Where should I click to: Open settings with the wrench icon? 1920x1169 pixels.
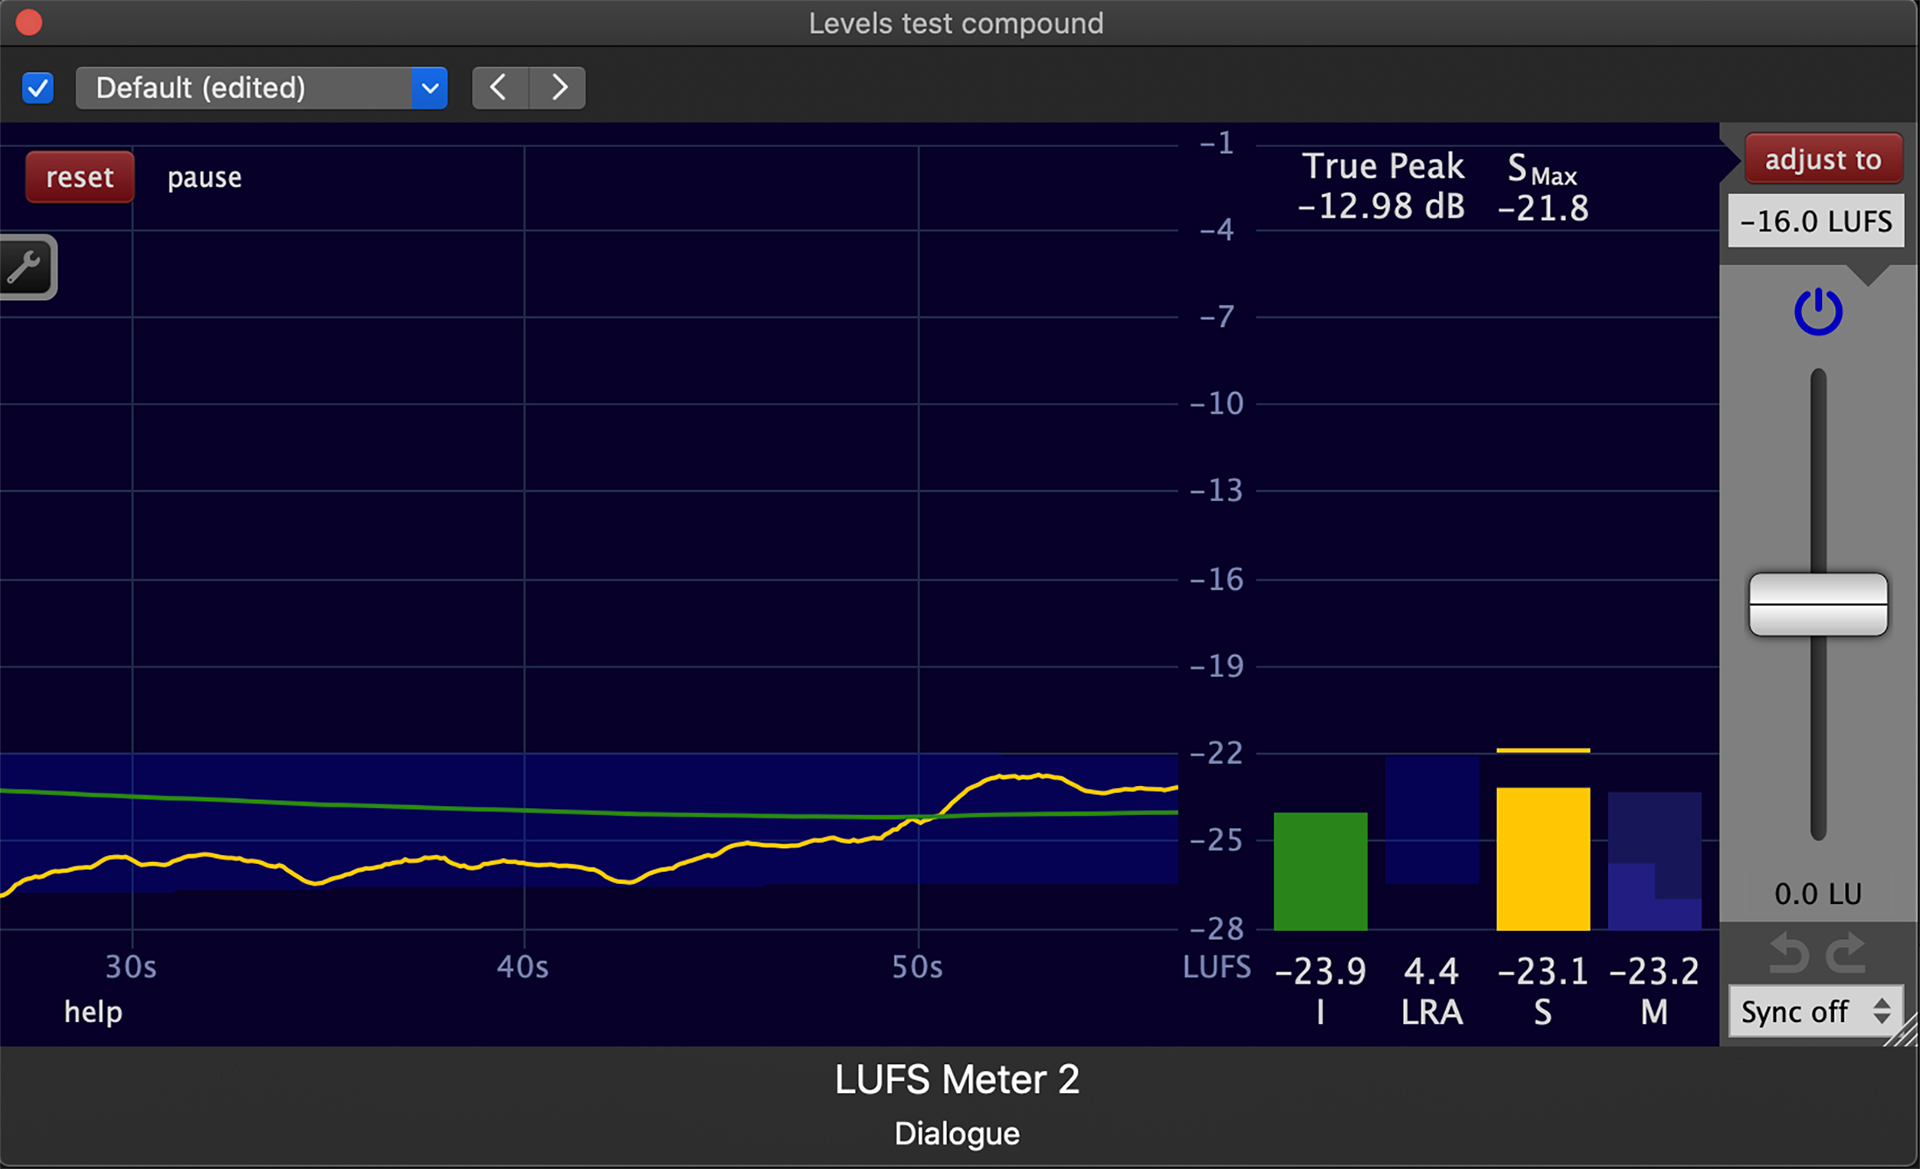pos(26,267)
